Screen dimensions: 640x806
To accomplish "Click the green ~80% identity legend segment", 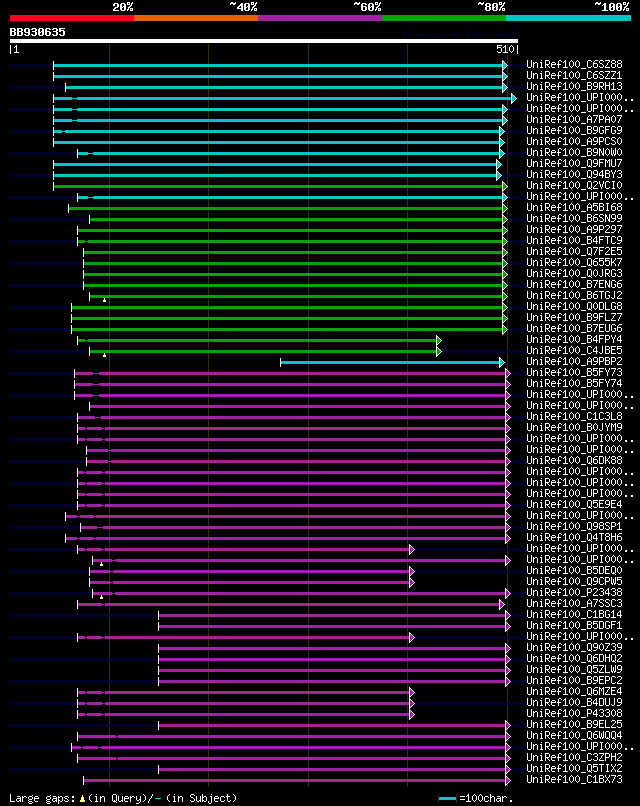I will coord(444,18).
